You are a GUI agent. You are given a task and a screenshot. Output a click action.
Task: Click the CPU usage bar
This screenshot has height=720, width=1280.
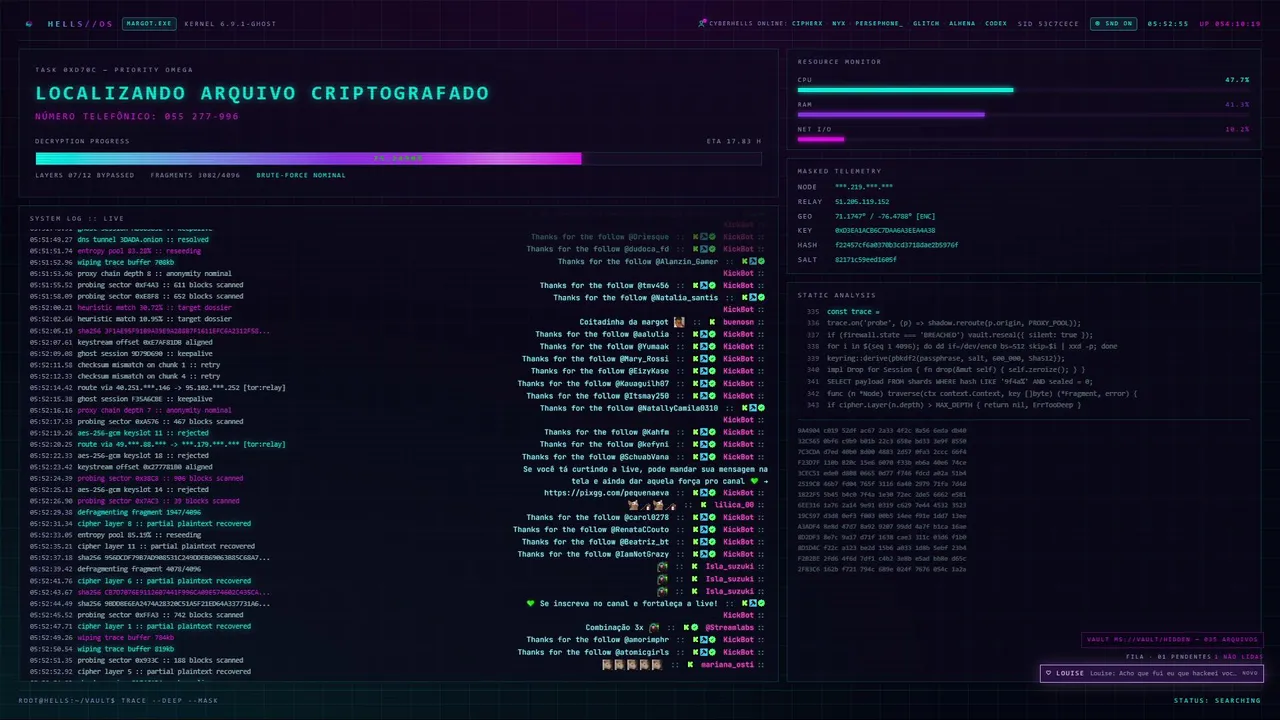pos(1023,90)
